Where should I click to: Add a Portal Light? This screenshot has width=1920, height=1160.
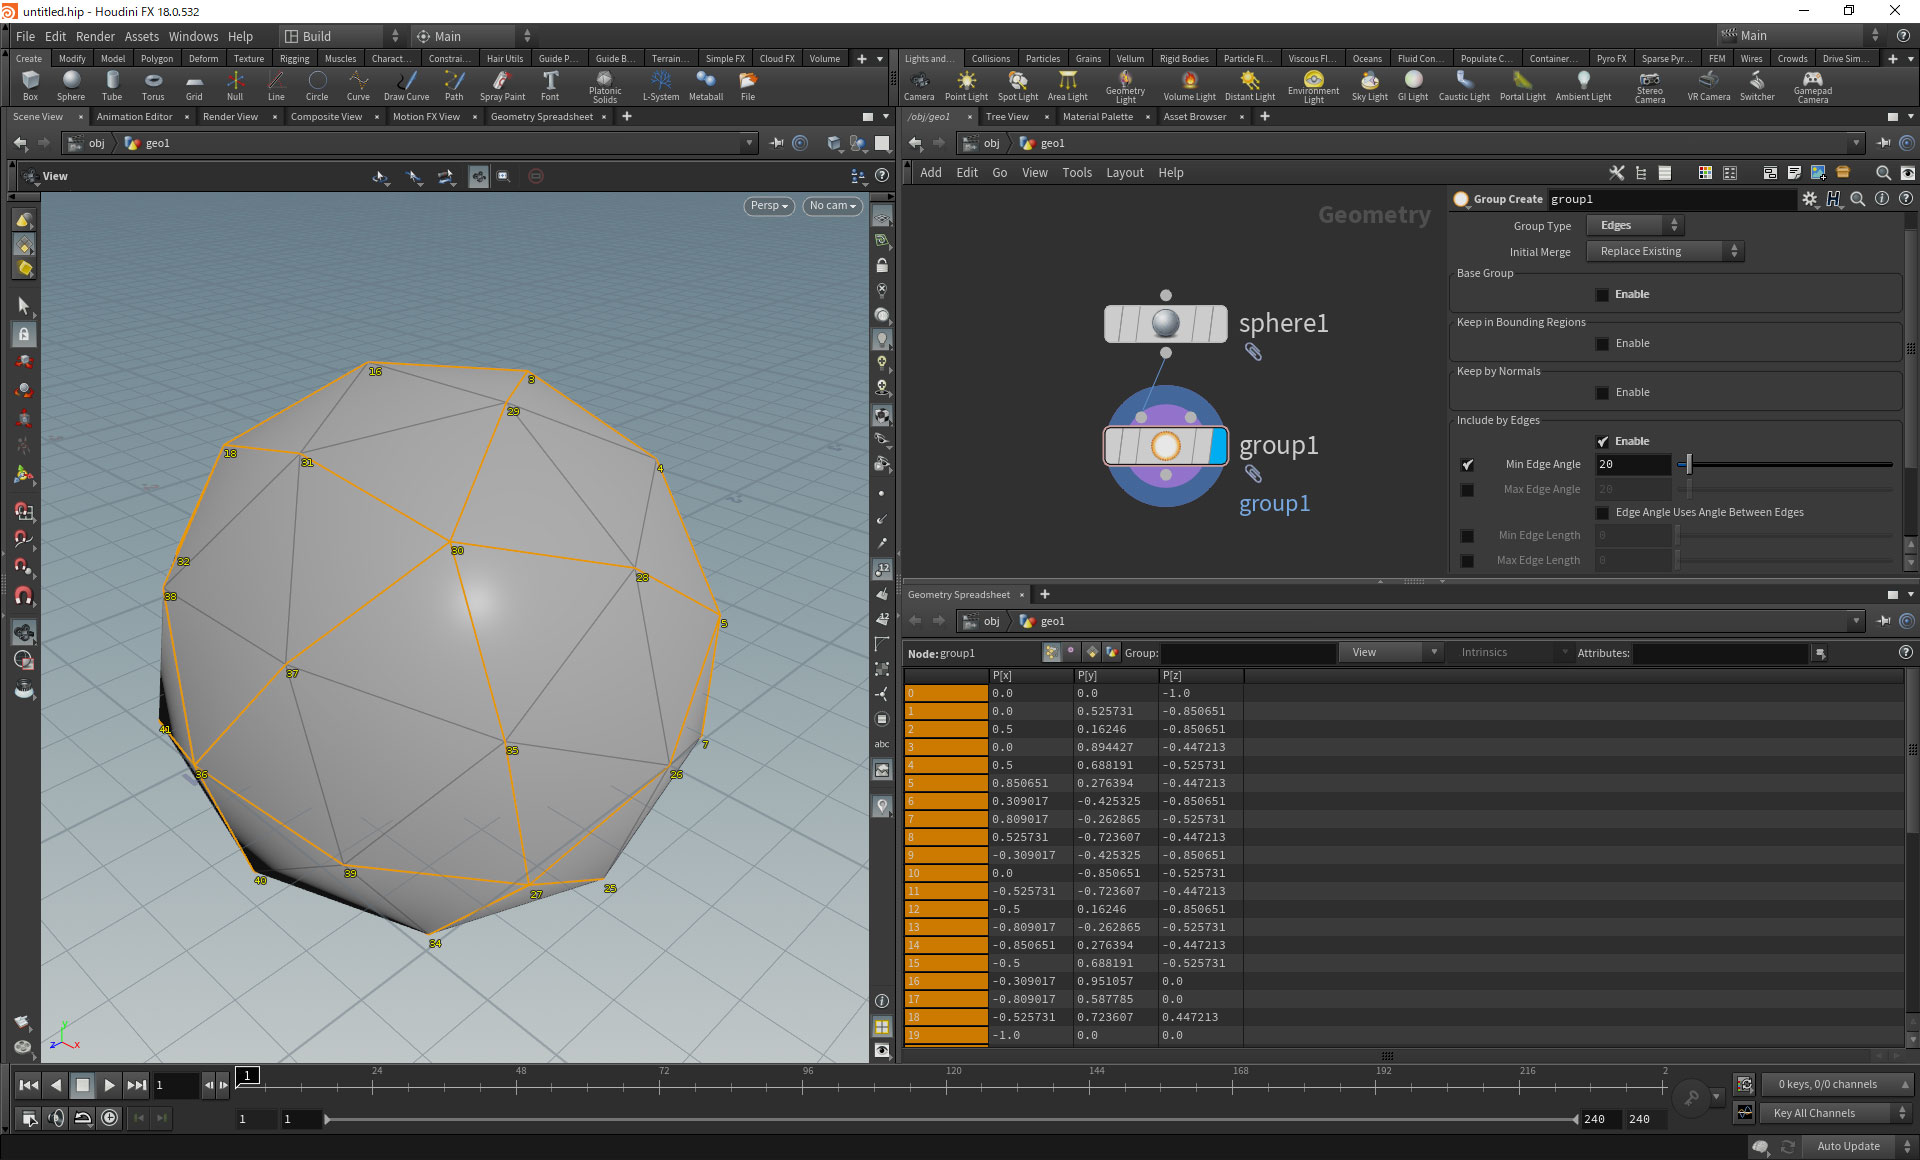pos(1522,85)
